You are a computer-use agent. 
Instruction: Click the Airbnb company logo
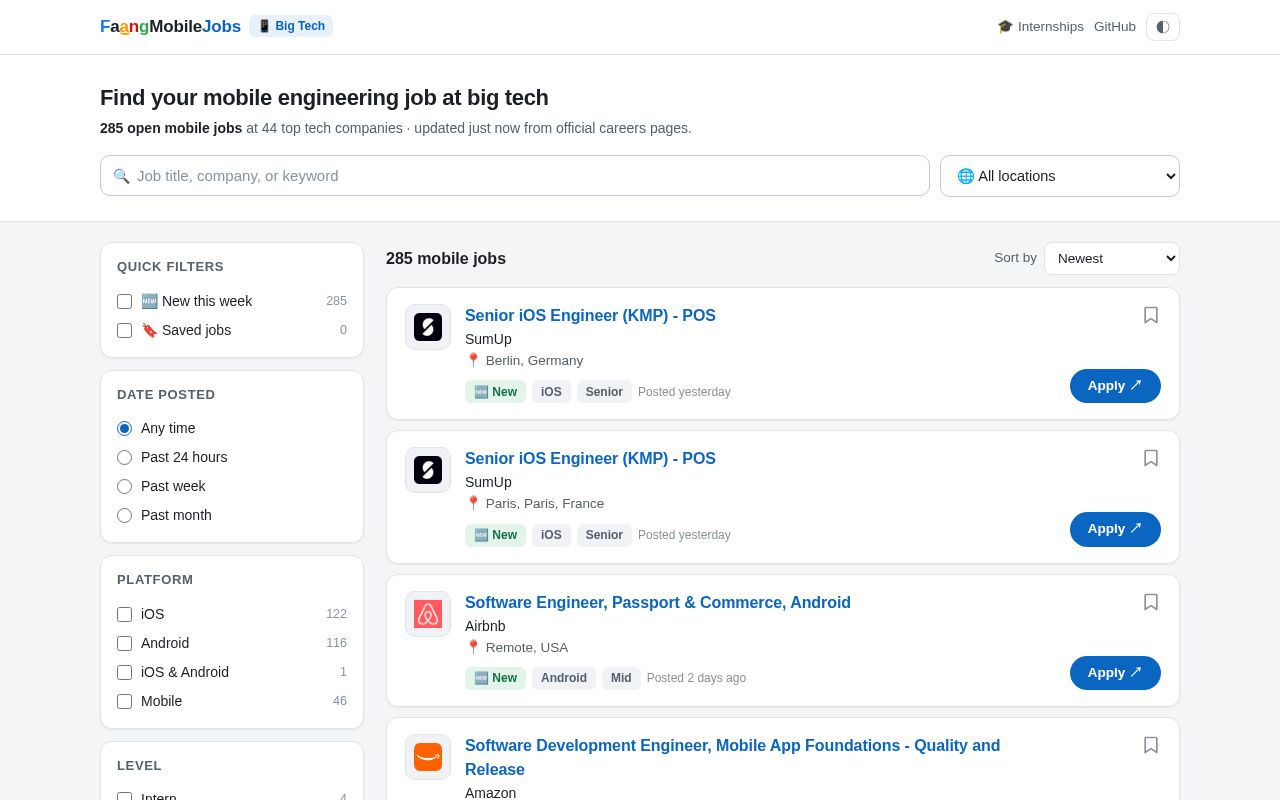point(428,614)
